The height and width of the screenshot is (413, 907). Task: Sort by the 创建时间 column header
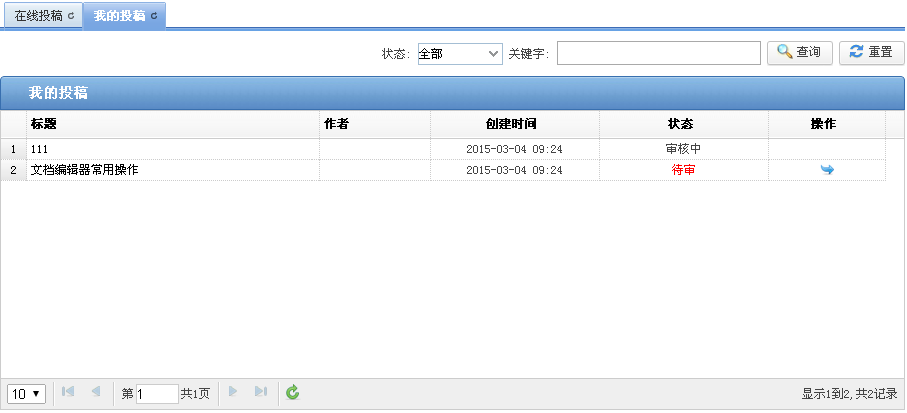[514, 124]
